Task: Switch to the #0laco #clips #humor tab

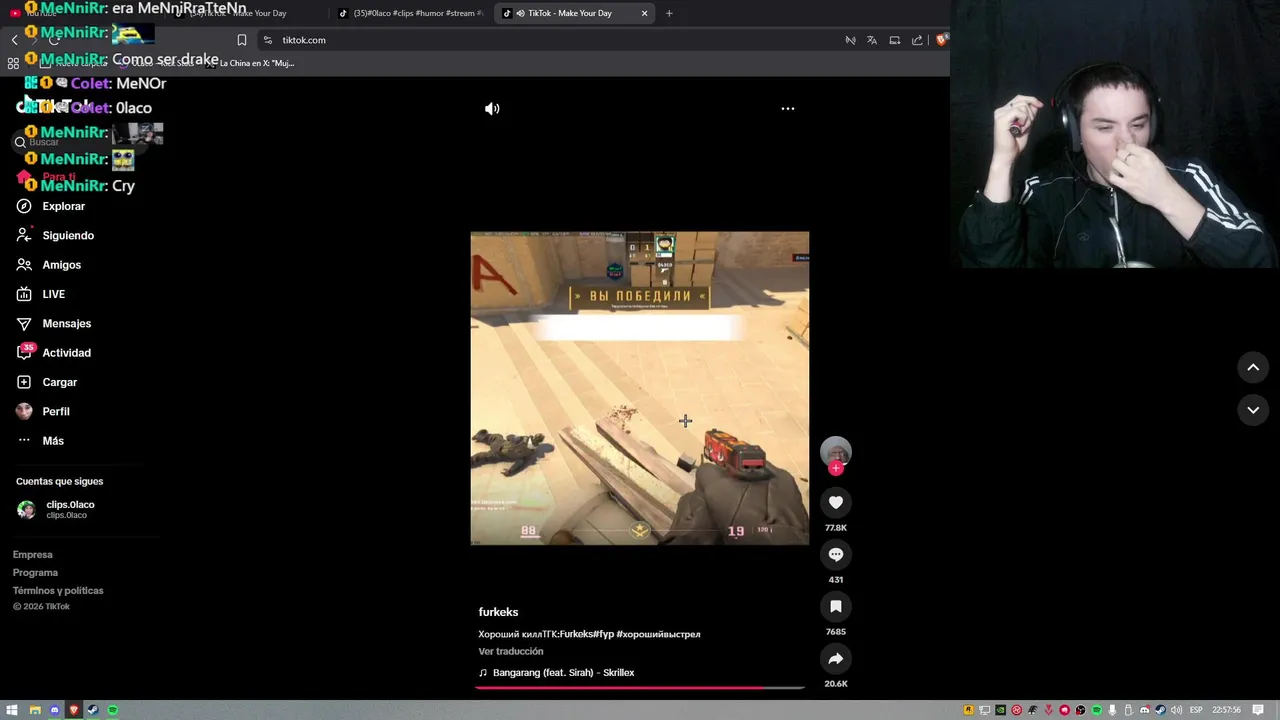Action: tap(411, 13)
